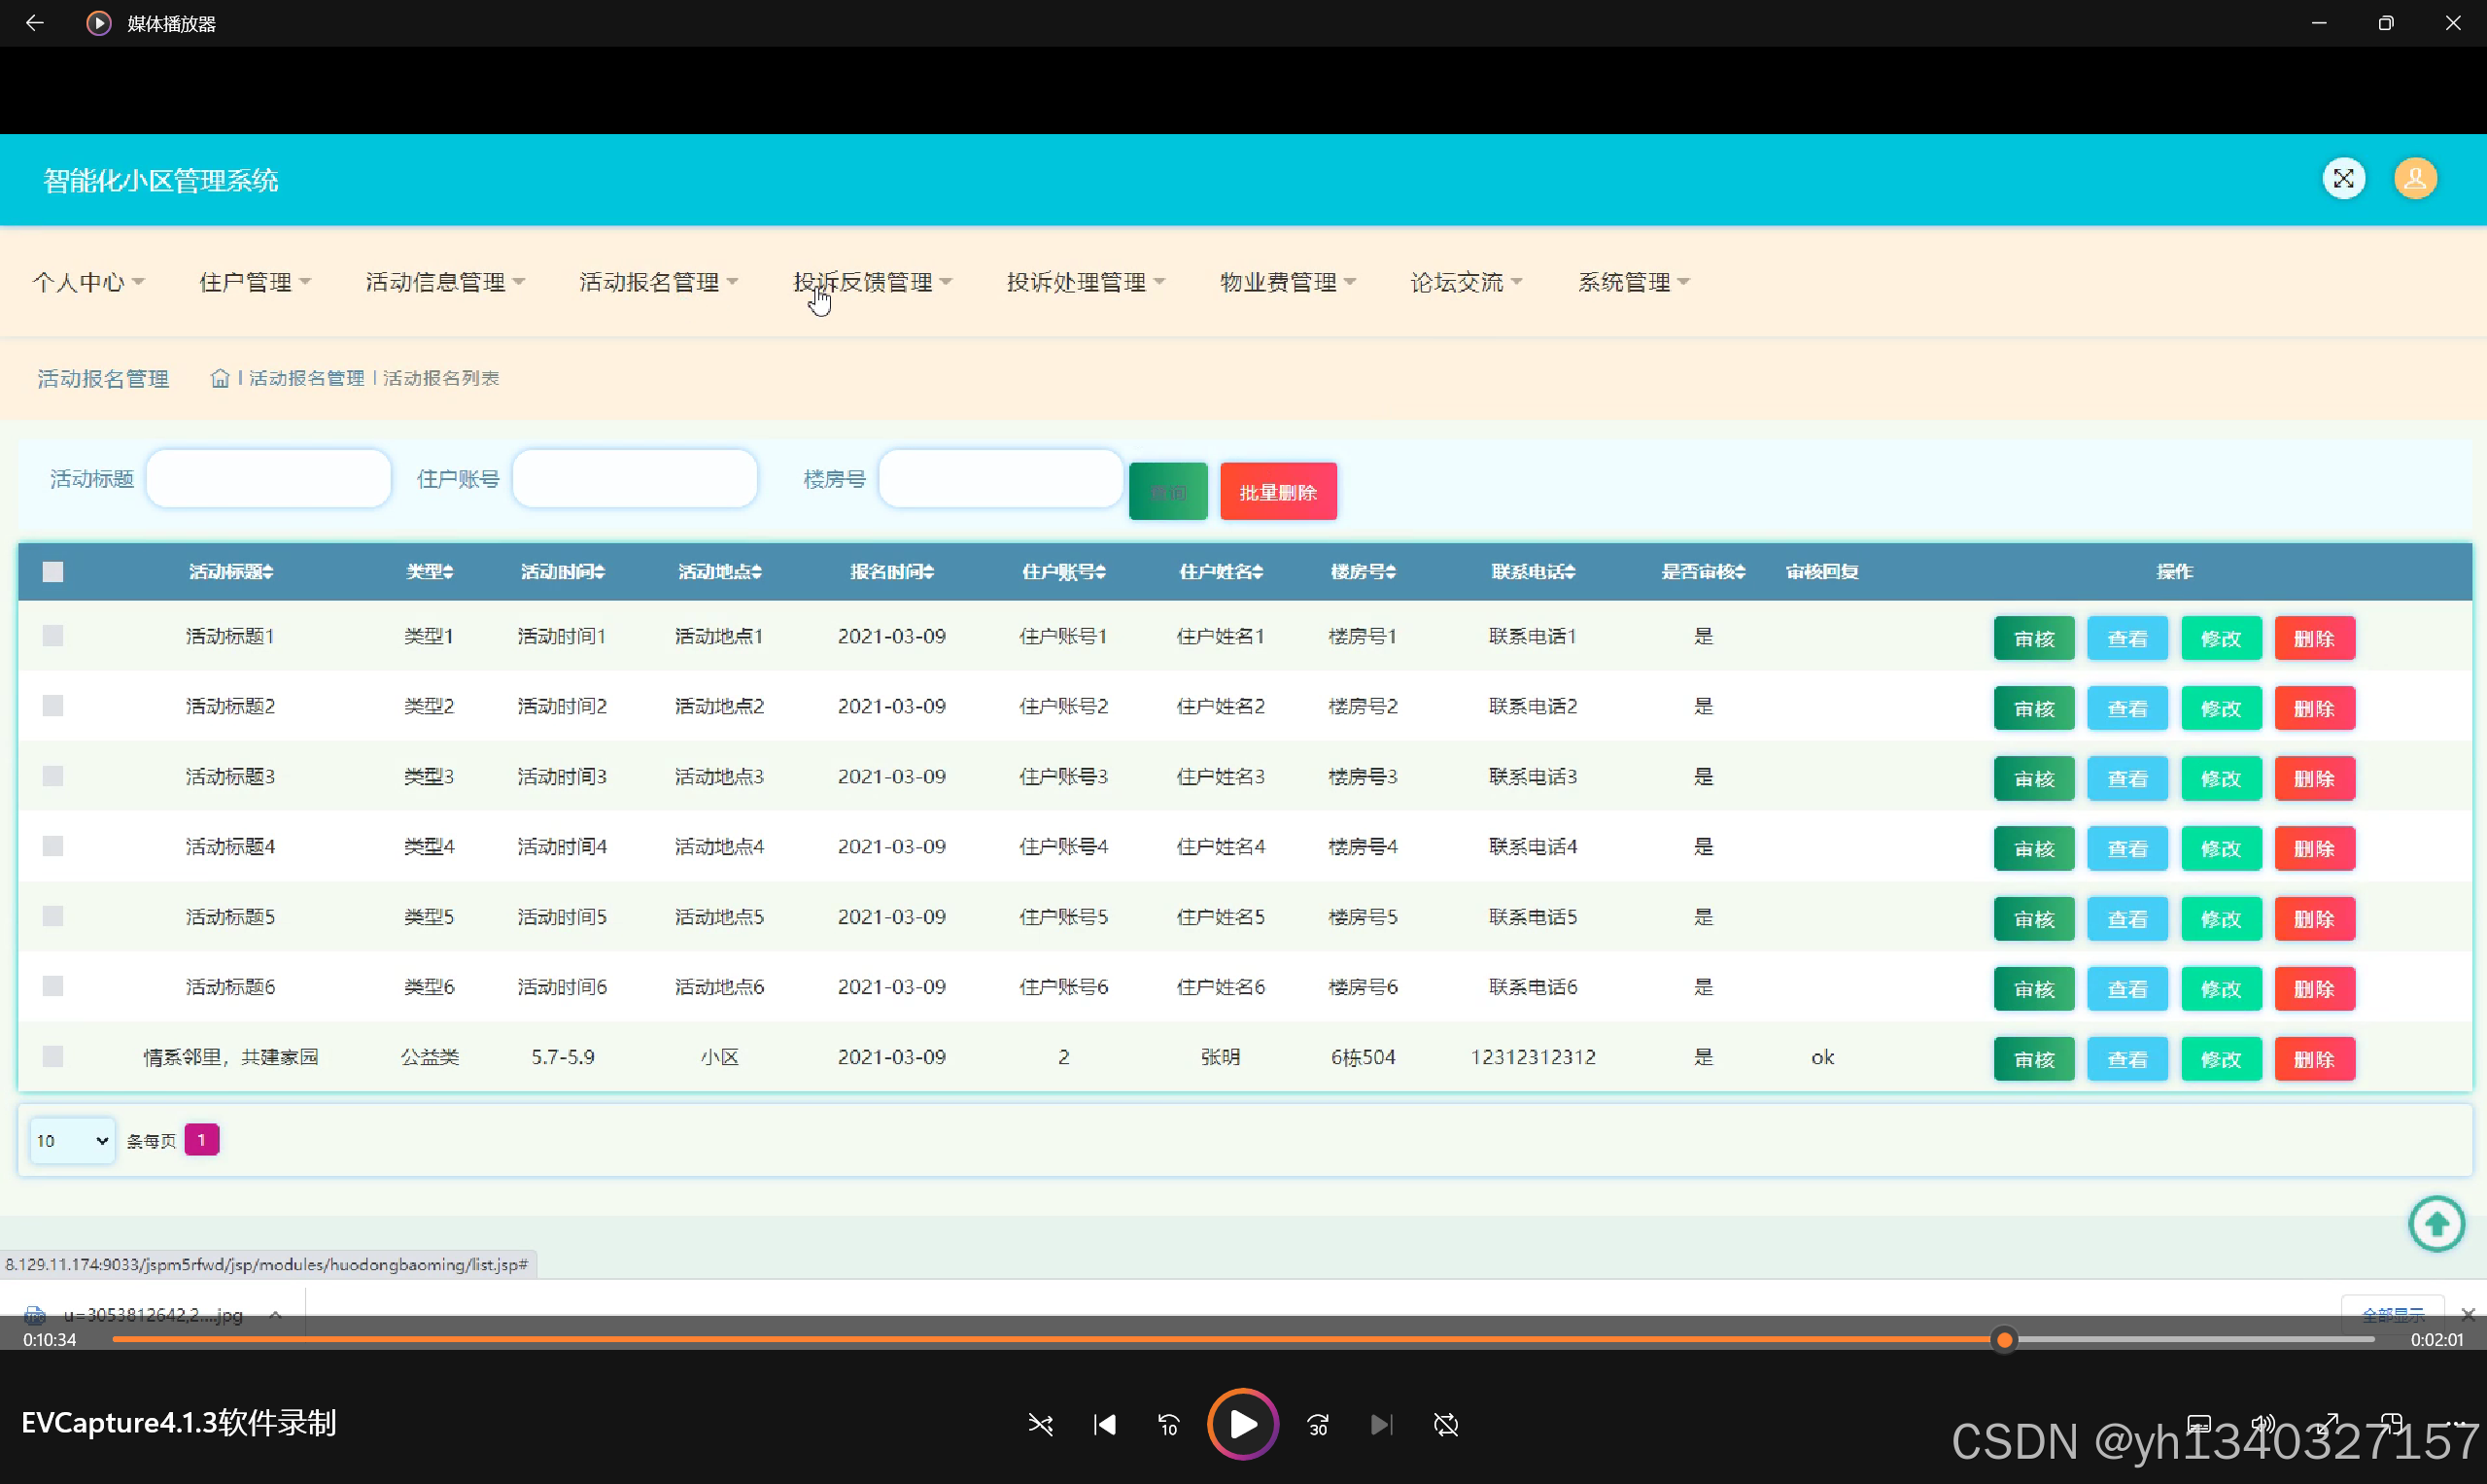Open the rows-per-page dropdown showing 10
2487x1484 pixels.
[x=72, y=1140]
